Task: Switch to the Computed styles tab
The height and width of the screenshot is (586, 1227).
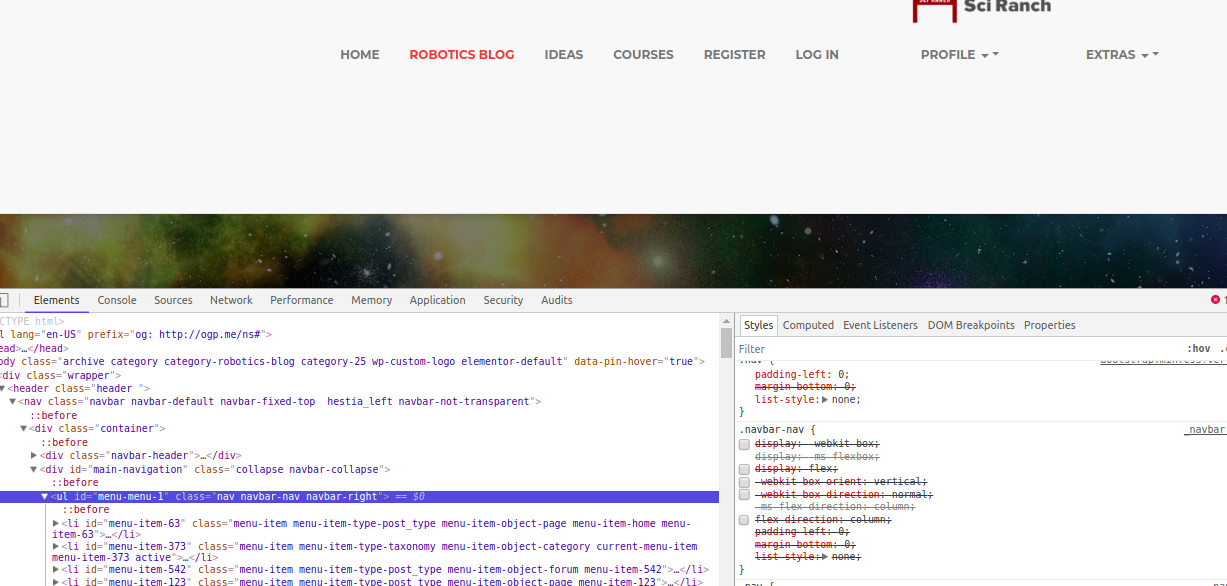Action: 808,325
